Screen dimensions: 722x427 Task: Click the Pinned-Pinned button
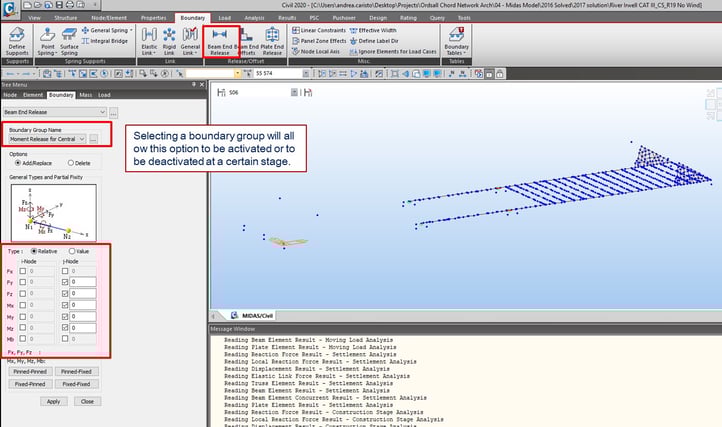(30, 371)
